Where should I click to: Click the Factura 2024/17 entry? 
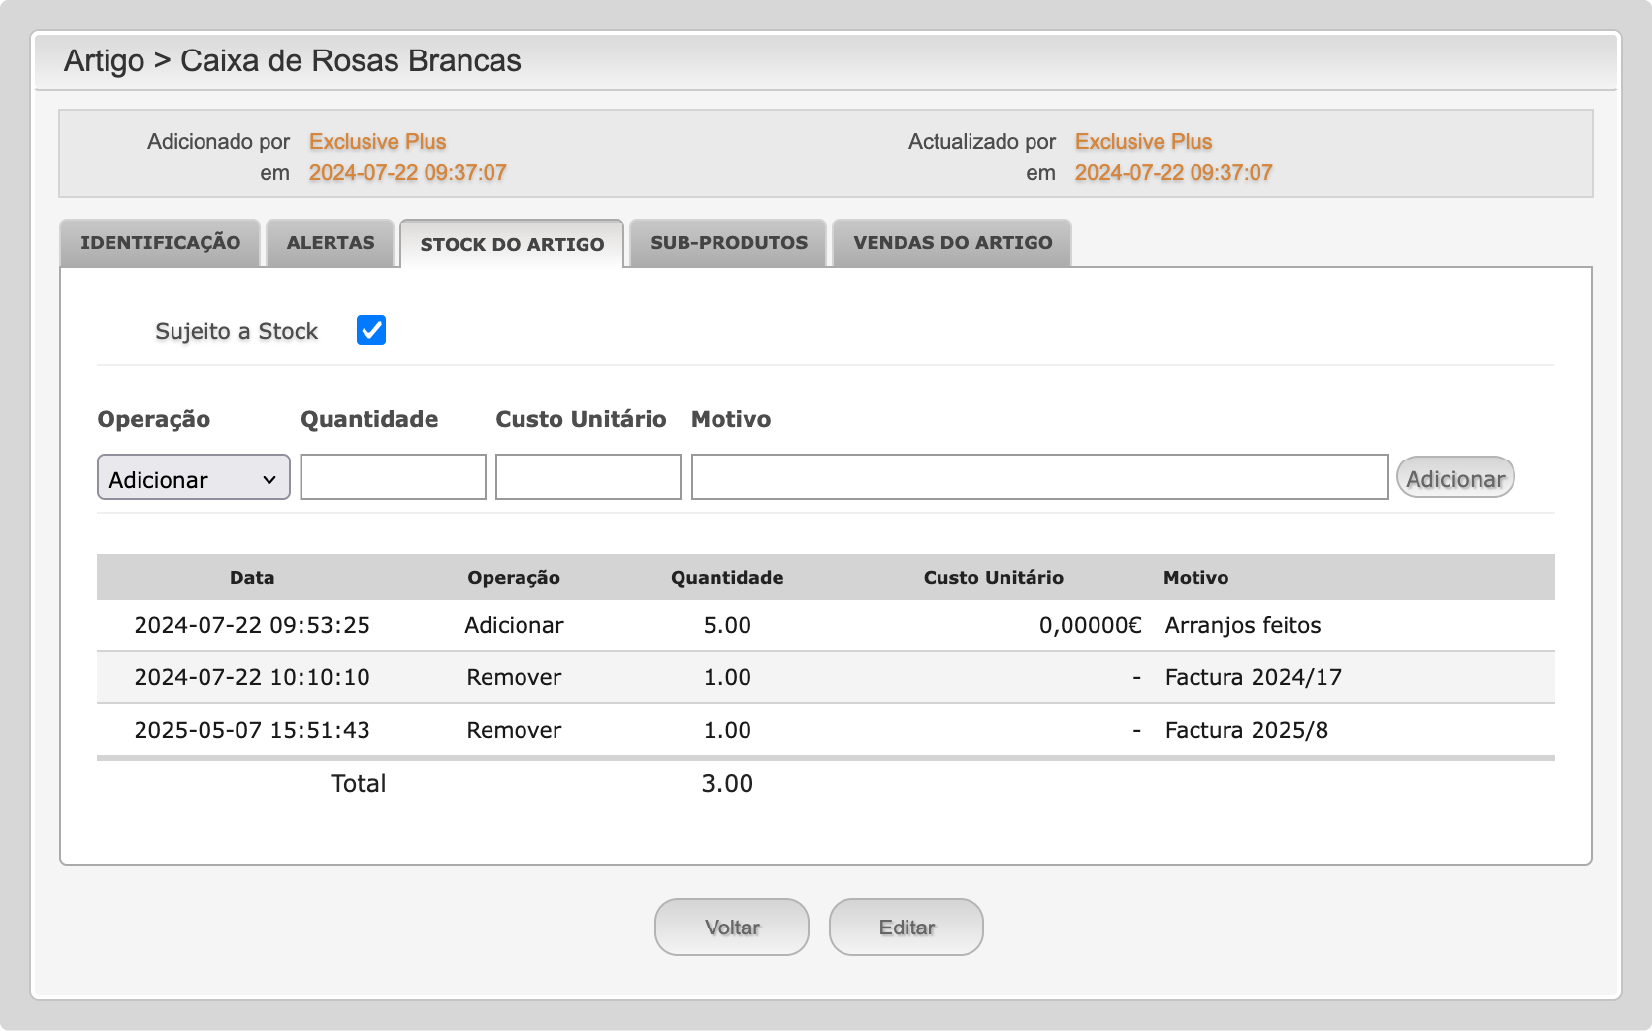(x=1252, y=678)
